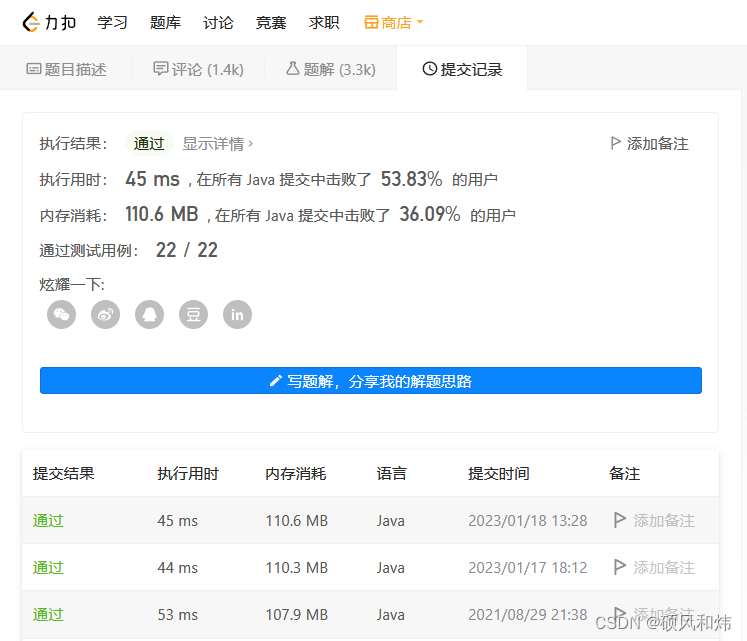747x641 pixels.
Task: Switch to the 评论 (1.4k) tab
Action: coord(198,70)
